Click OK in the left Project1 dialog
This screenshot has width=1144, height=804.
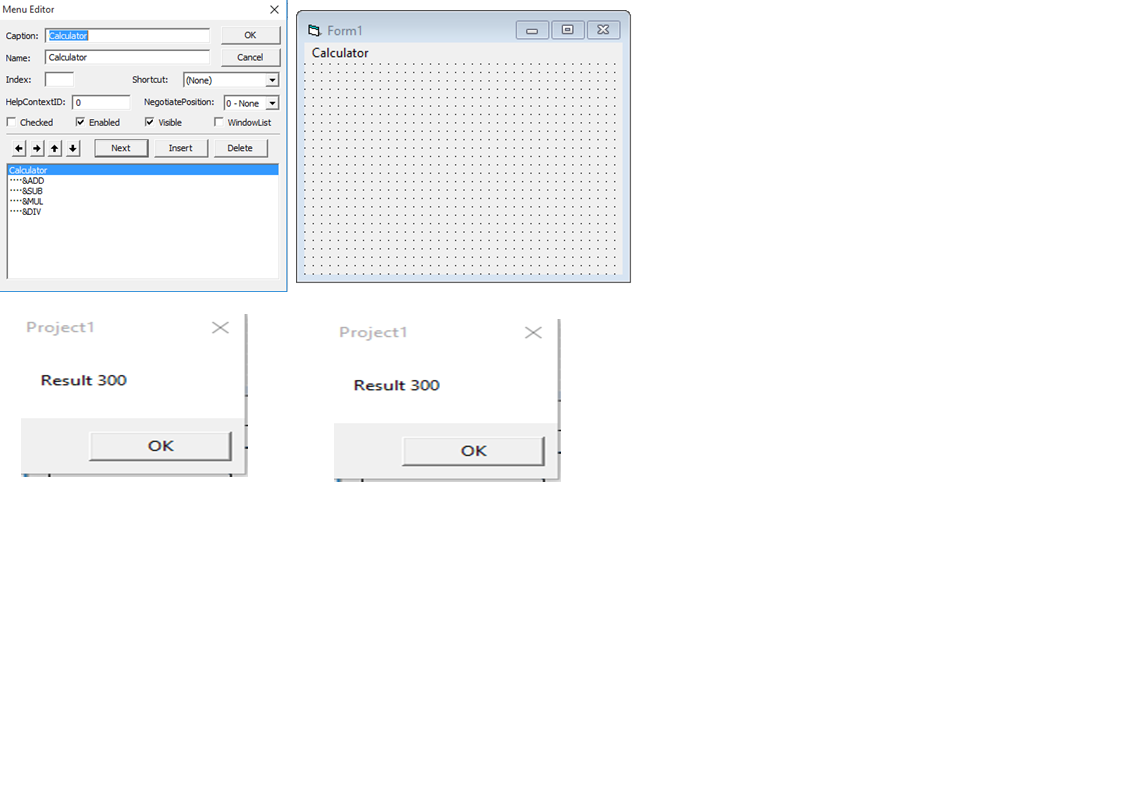(x=161, y=446)
